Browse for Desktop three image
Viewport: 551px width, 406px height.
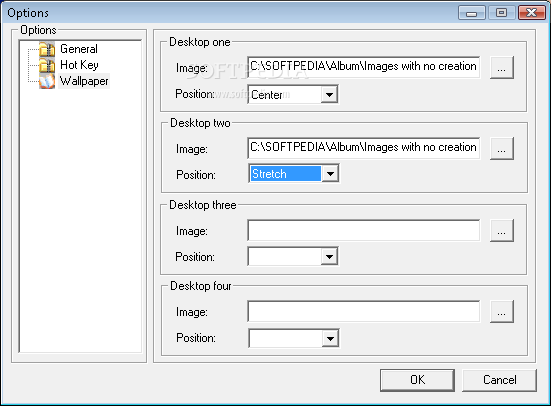point(501,230)
